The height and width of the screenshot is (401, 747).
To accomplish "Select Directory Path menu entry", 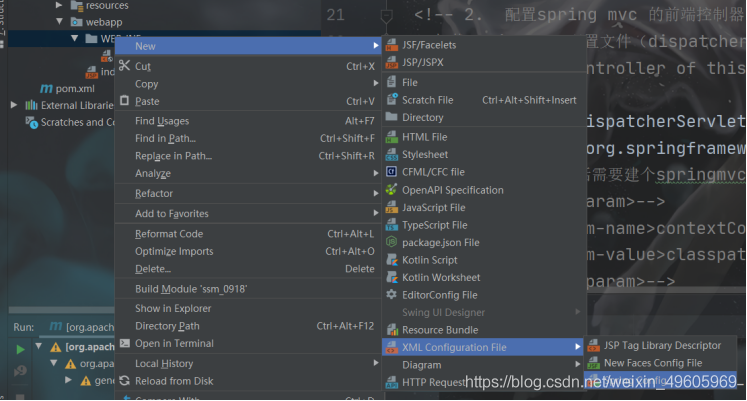I will (x=248, y=326).
